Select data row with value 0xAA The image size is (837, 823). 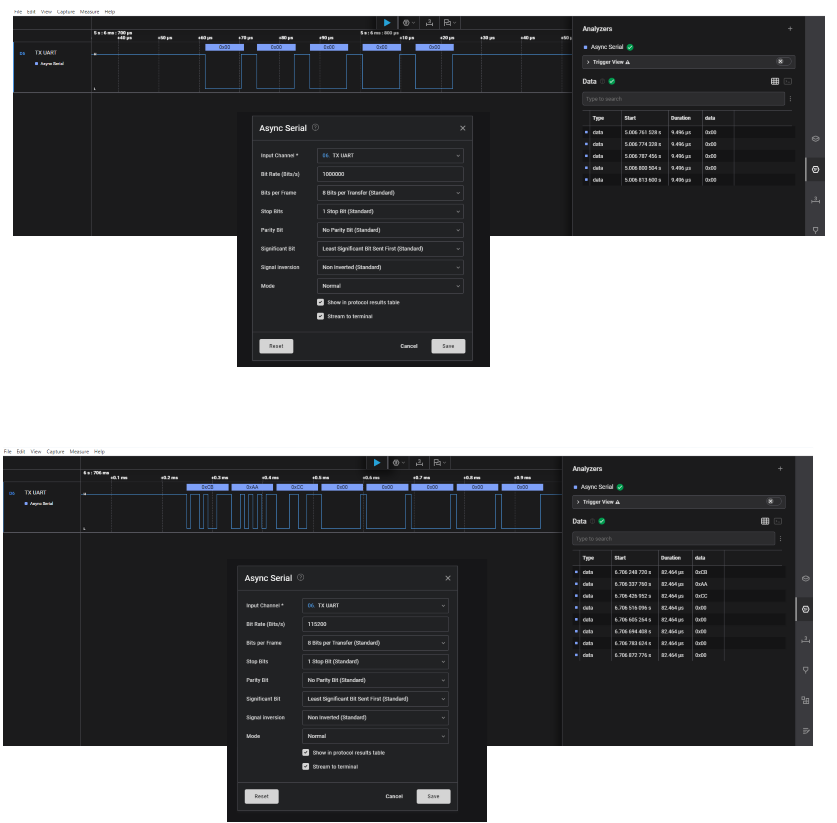[x=678, y=584]
